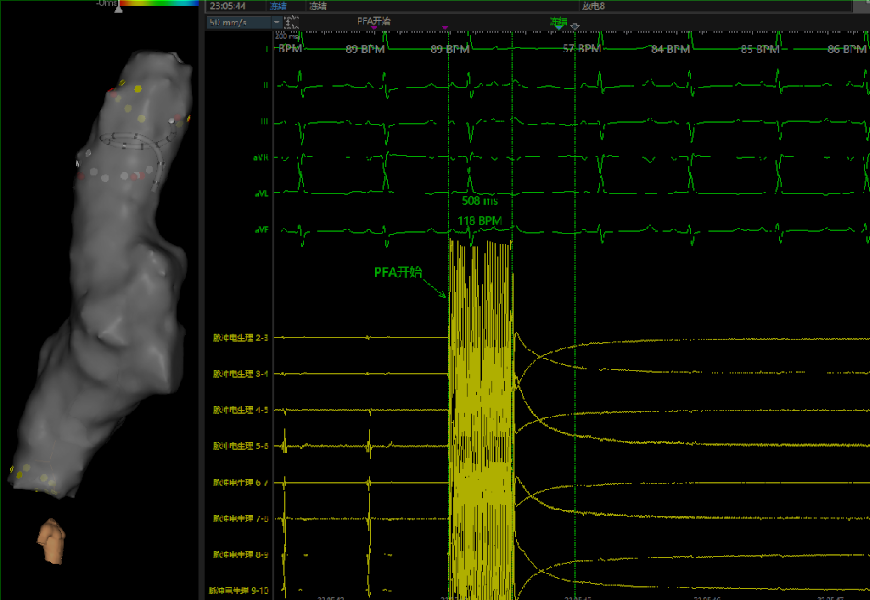
Task: Click the gain icon beside speed dropdown
Action: coord(289,22)
